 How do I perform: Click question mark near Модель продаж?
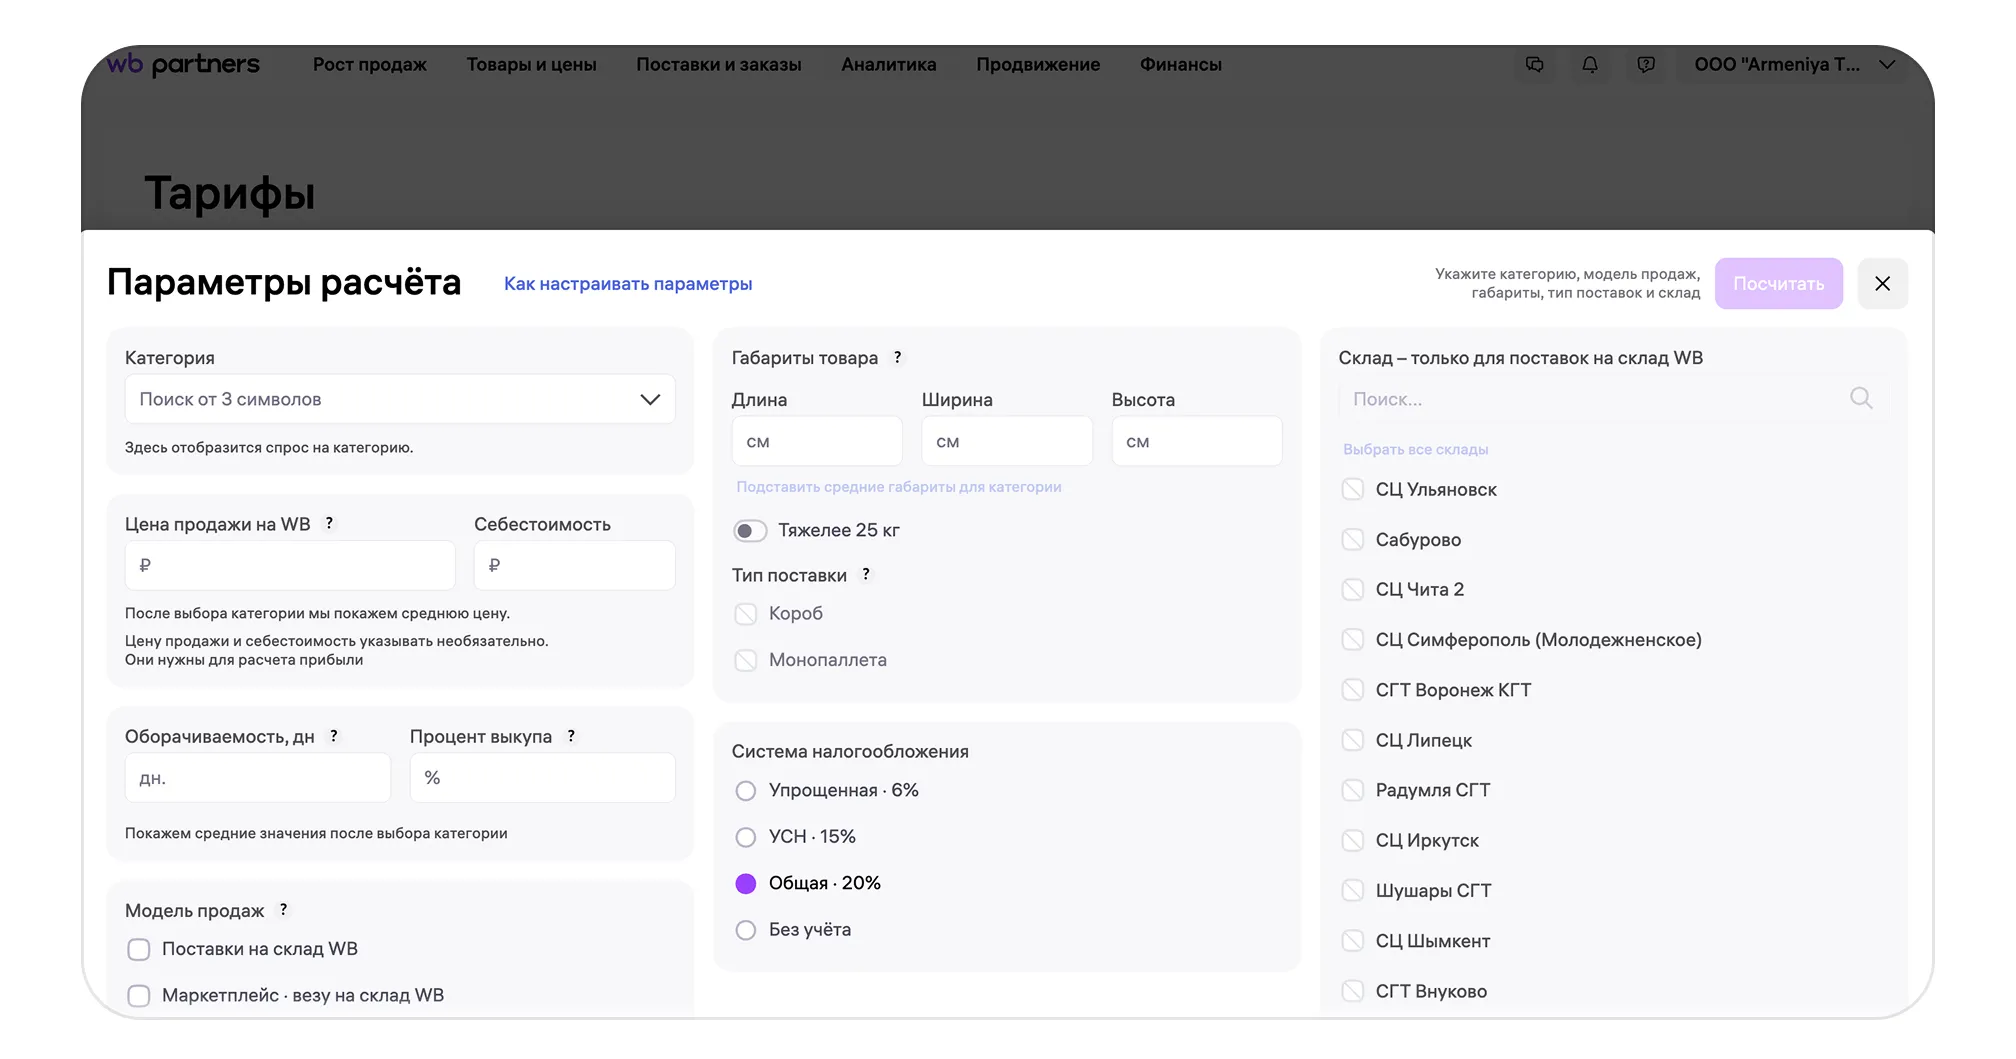coord(284,910)
